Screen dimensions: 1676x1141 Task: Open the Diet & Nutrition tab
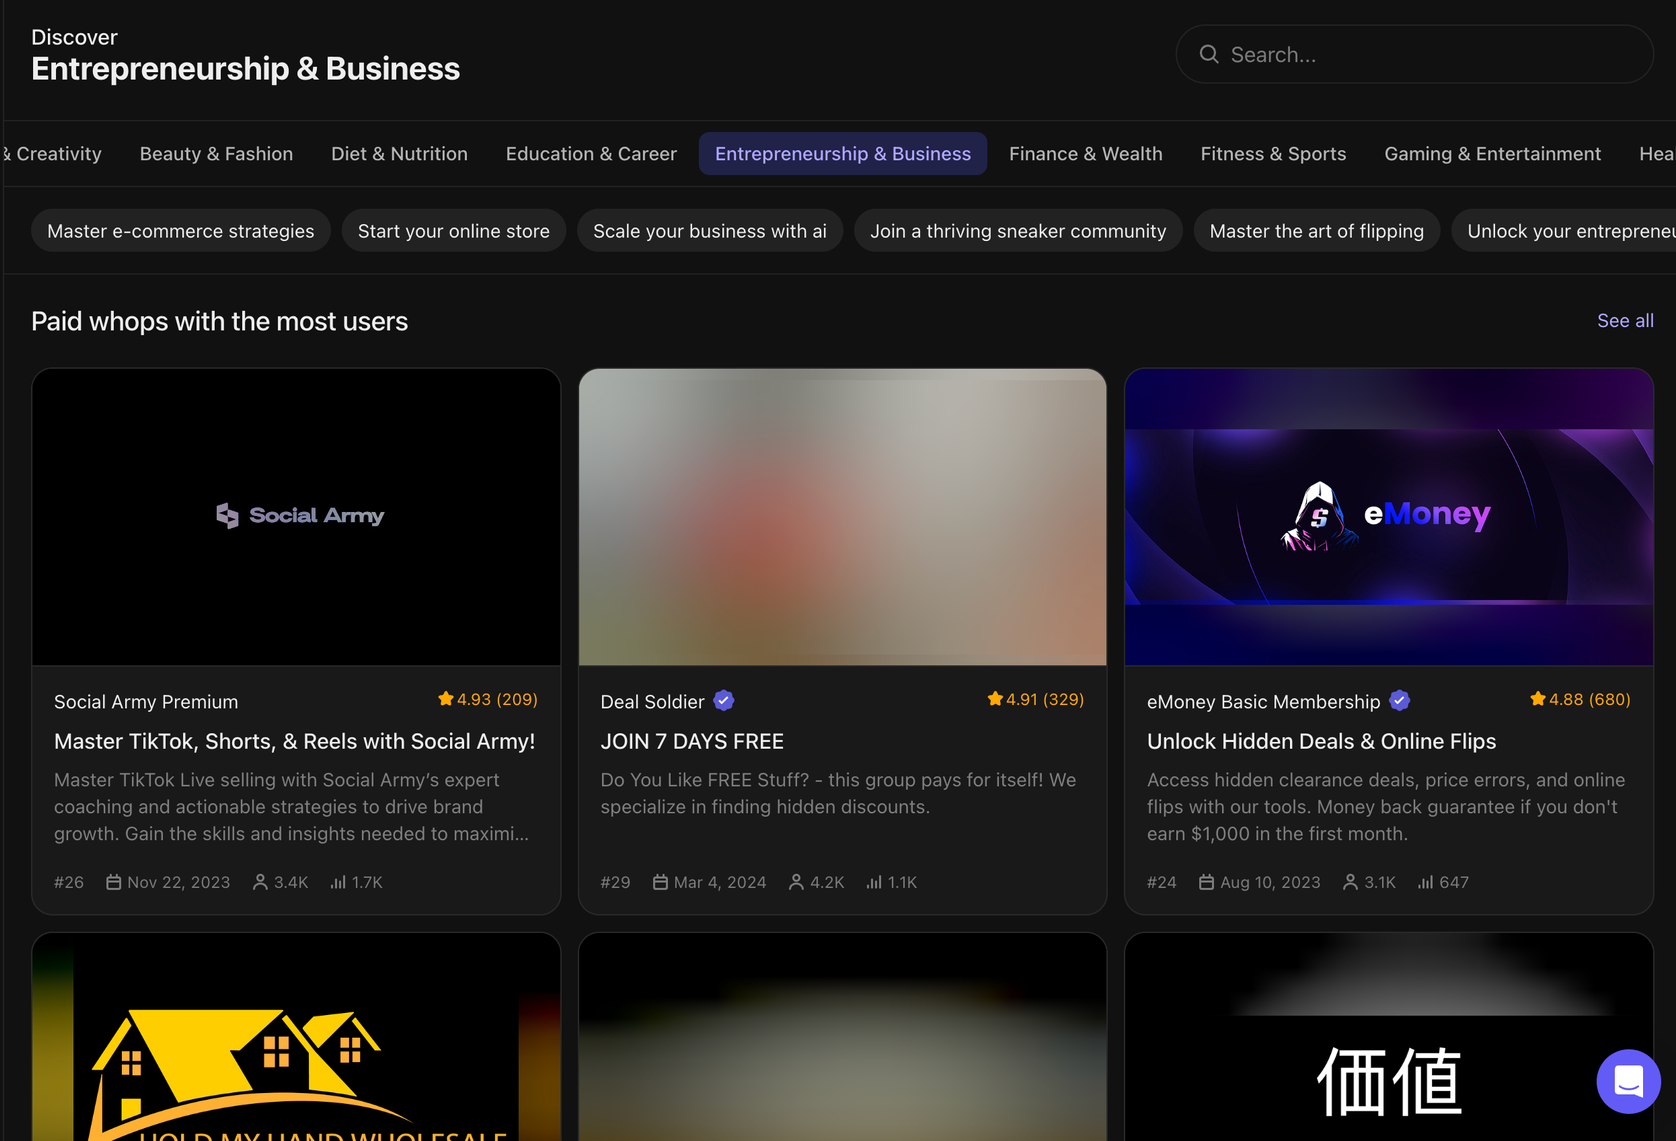click(x=399, y=154)
